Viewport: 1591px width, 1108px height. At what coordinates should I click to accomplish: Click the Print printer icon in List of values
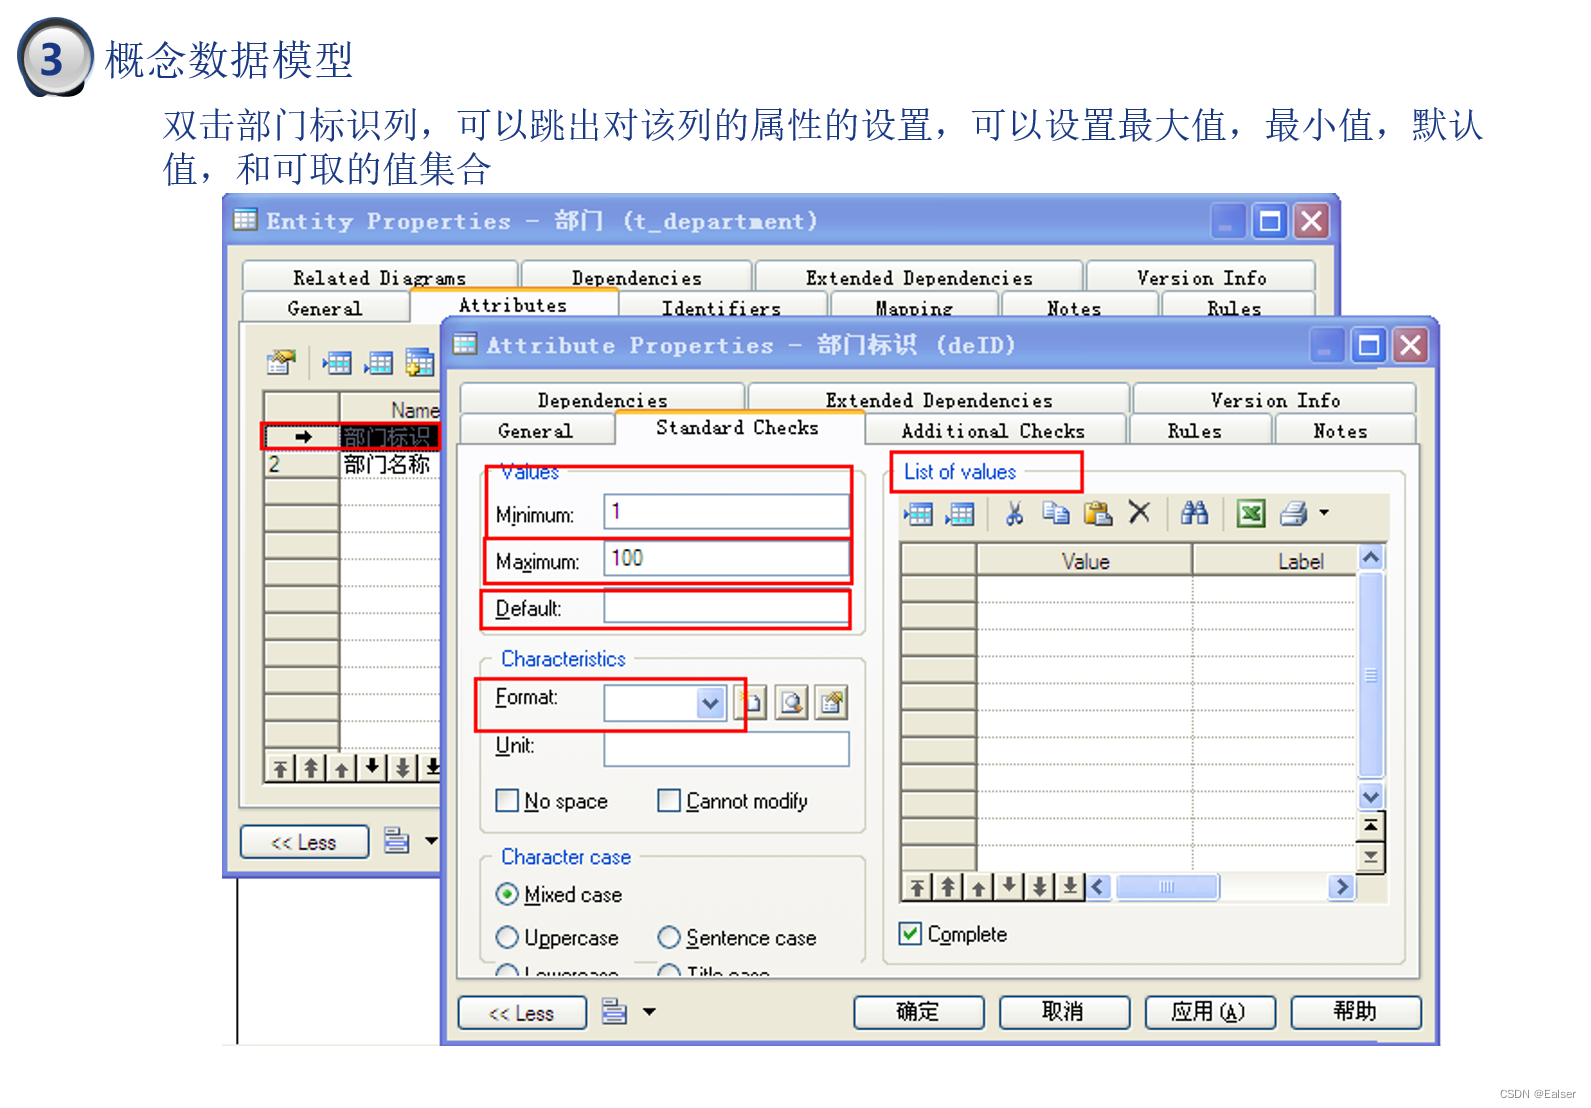(1294, 514)
